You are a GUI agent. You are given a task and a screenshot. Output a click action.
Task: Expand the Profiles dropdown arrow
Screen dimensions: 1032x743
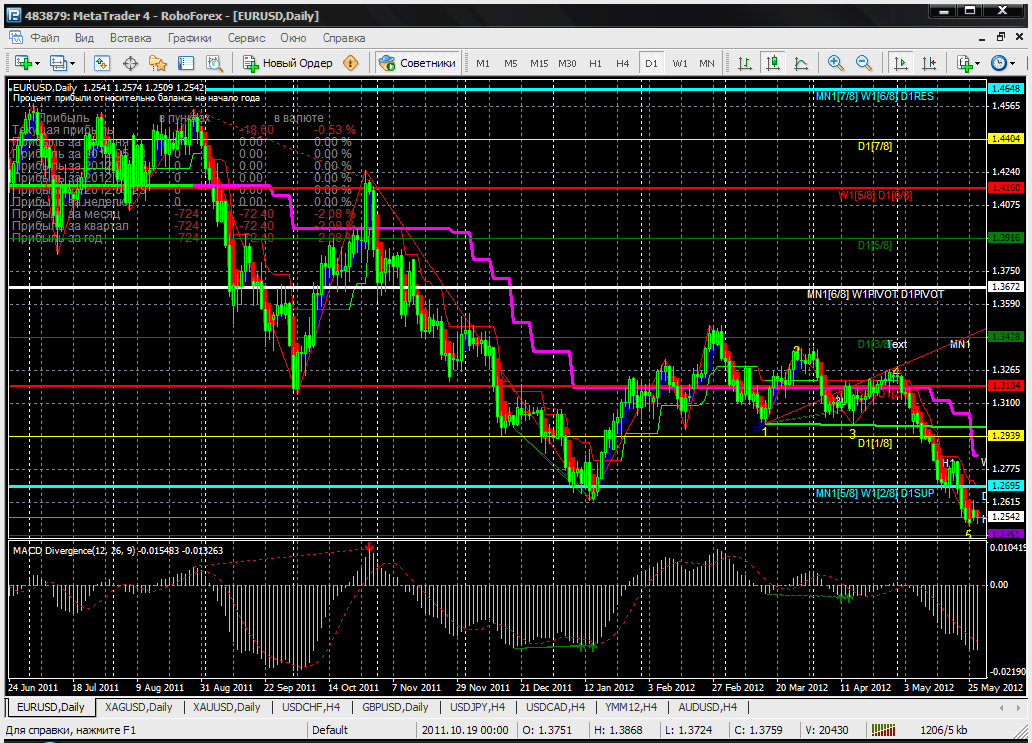pyautogui.click(x=72, y=64)
